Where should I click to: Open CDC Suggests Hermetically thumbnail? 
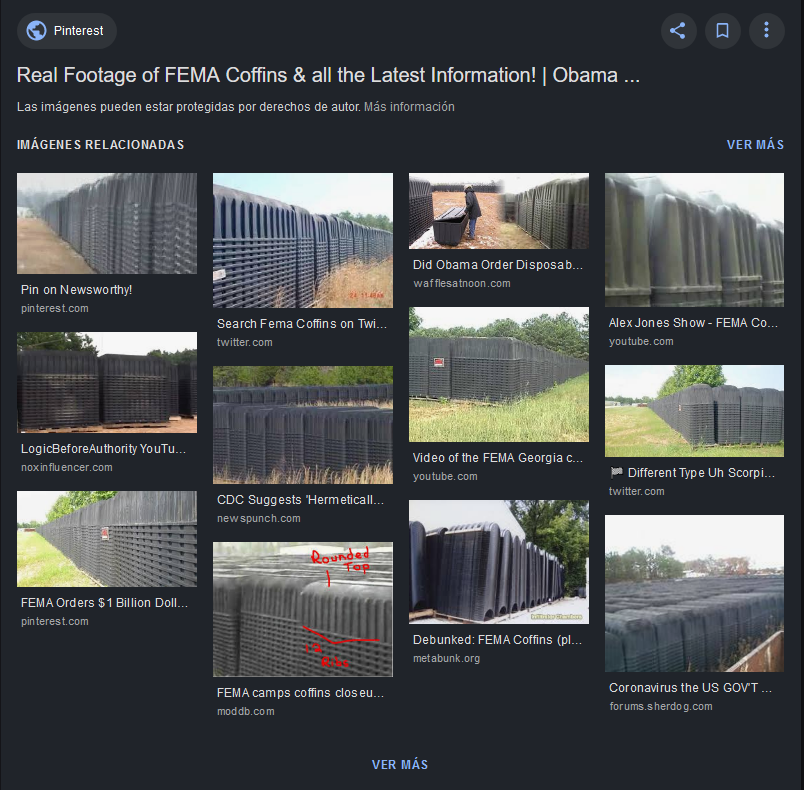[303, 425]
